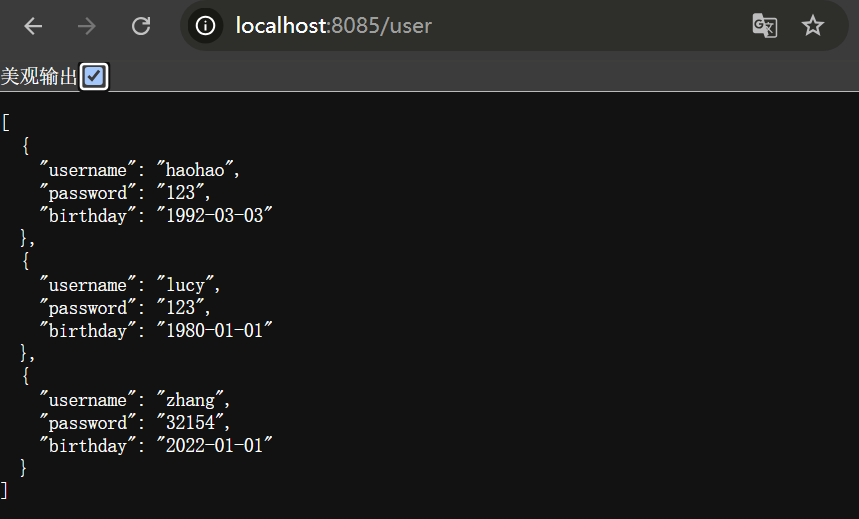Click the "1980-01-01" birthday value
This screenshot has height=519, width=859.
point(214,330)
